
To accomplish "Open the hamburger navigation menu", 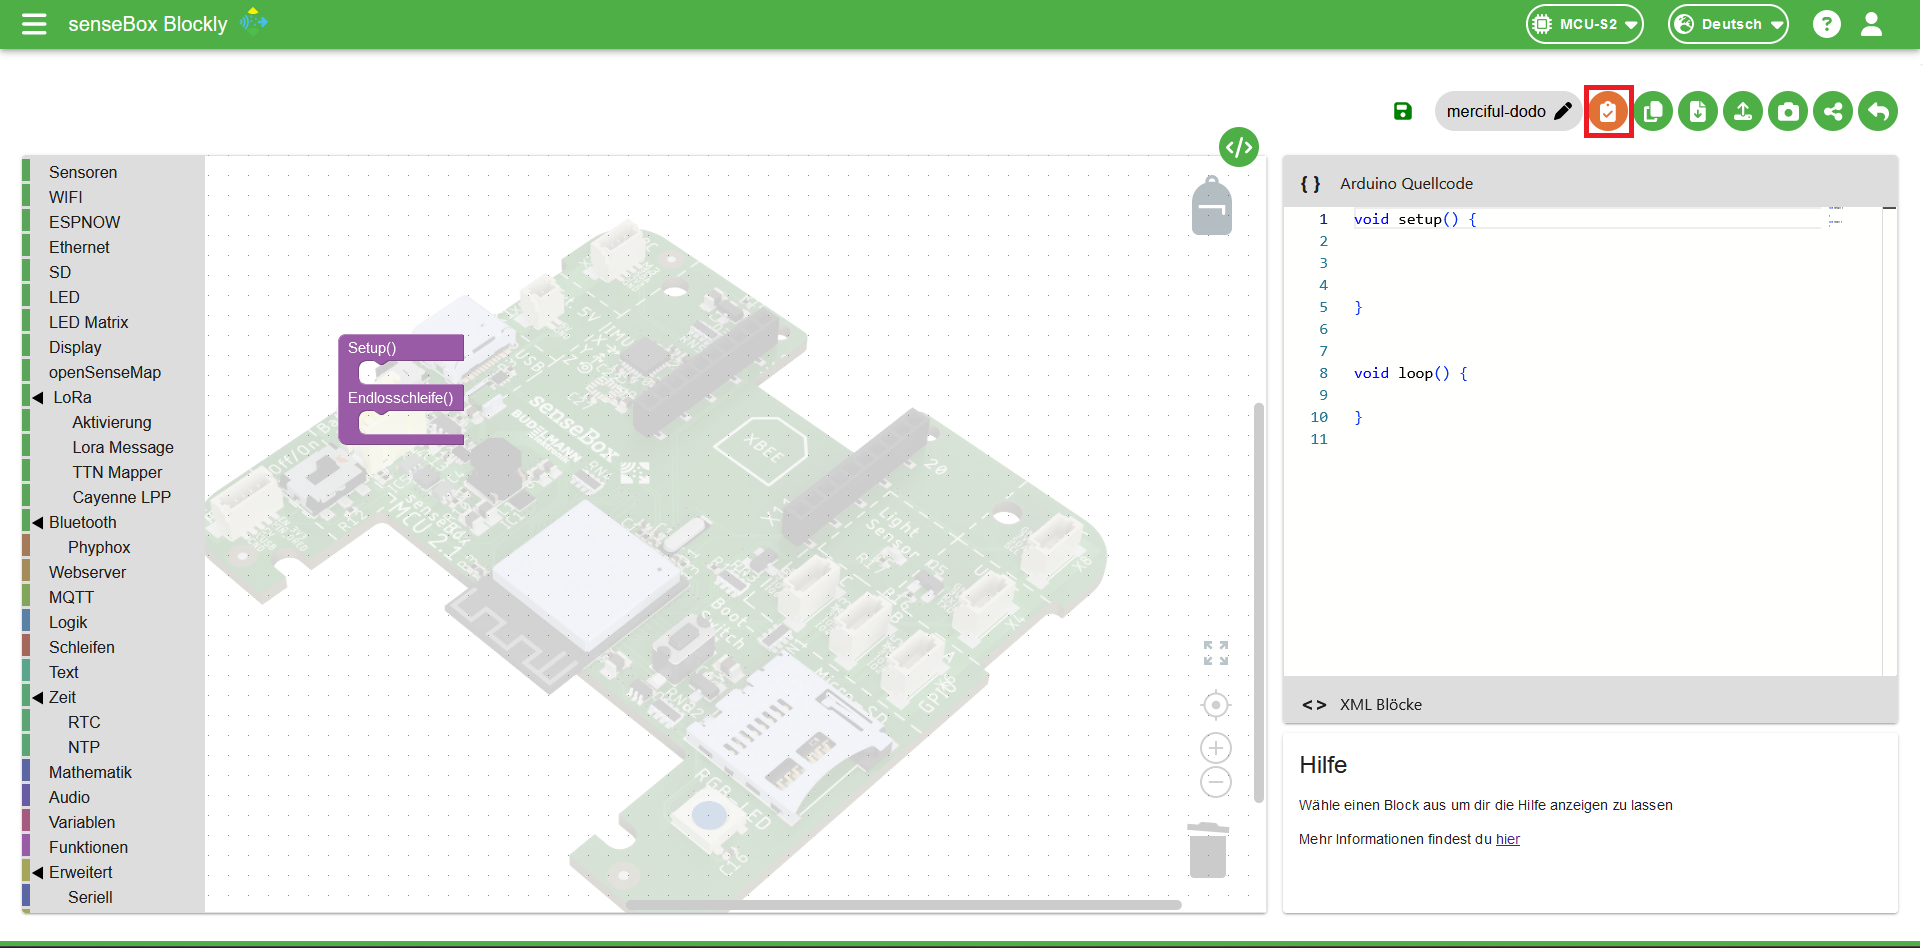I will pos(34,24).
